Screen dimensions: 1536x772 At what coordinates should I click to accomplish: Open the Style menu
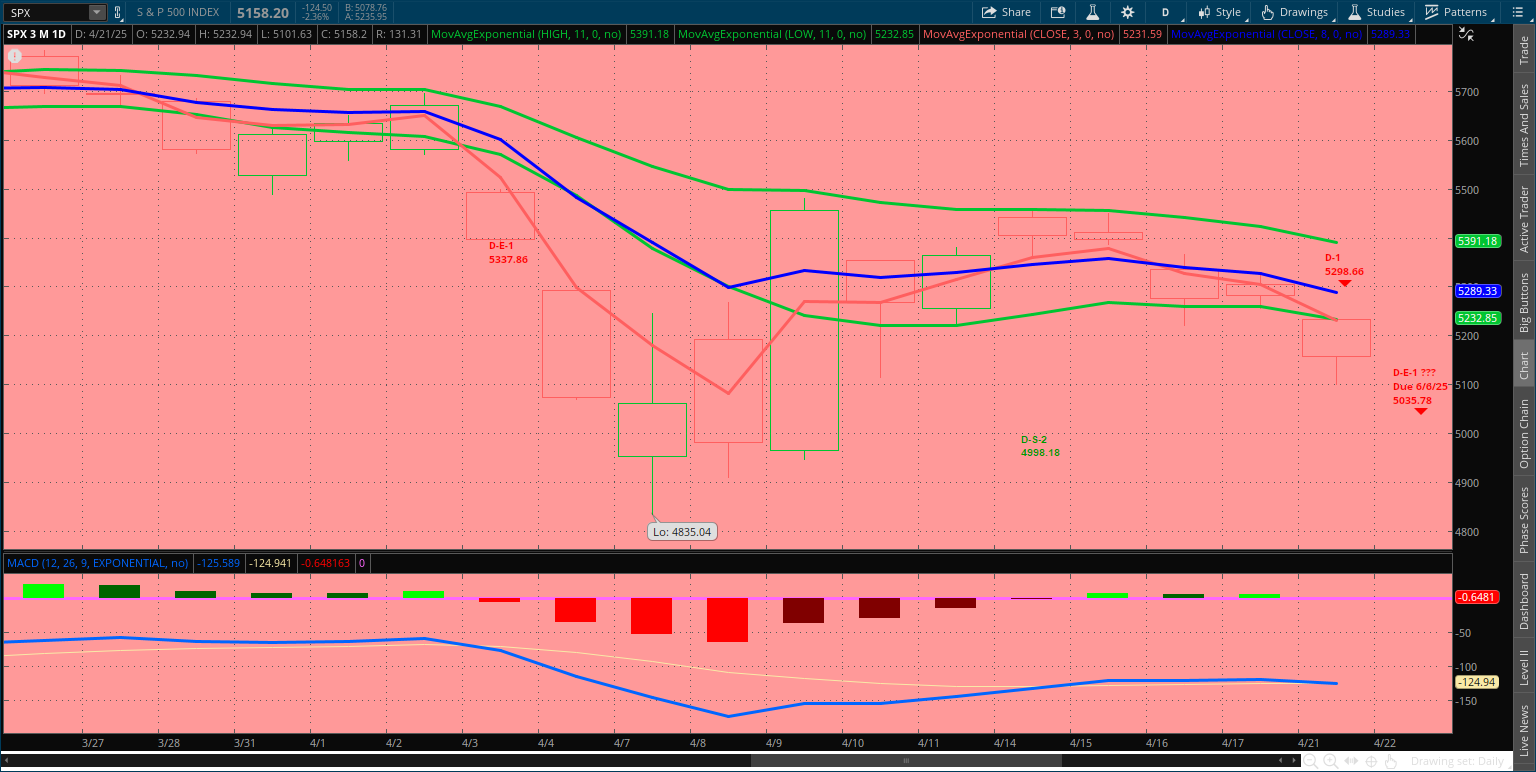tap(1220, 12)
